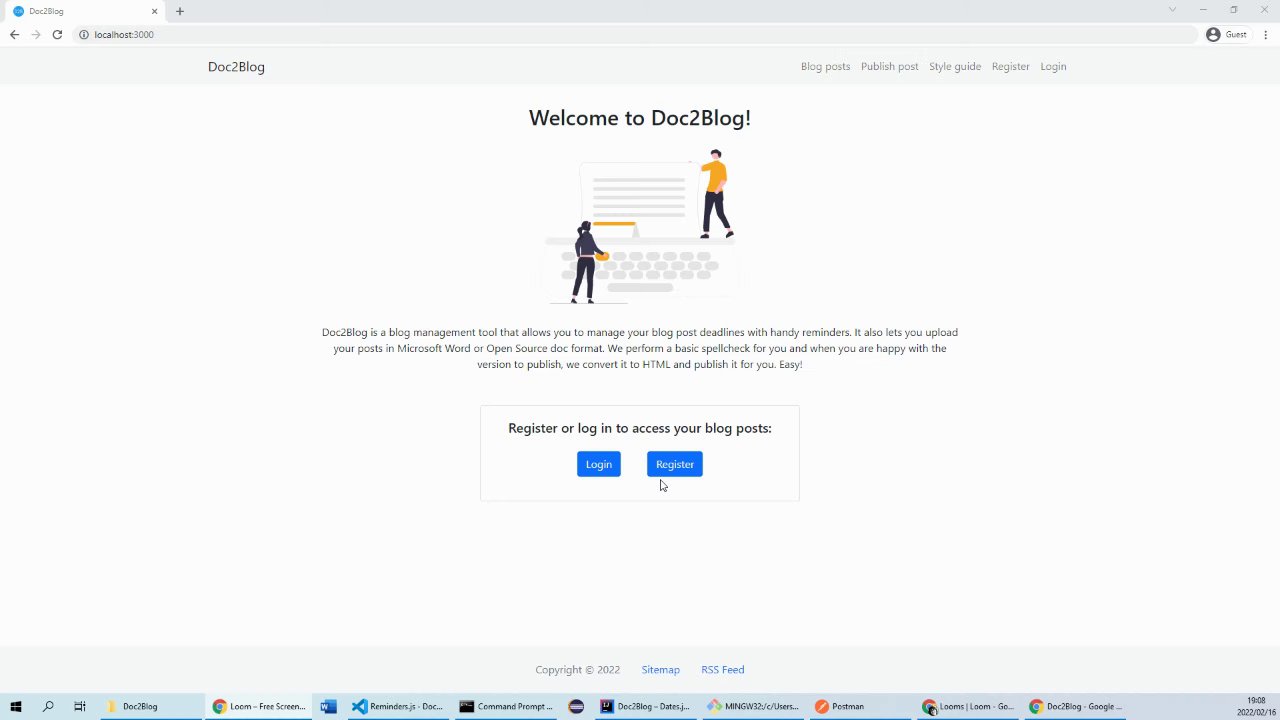Open a new browser tab
1280x720 pixels.
tap(180, 11)
